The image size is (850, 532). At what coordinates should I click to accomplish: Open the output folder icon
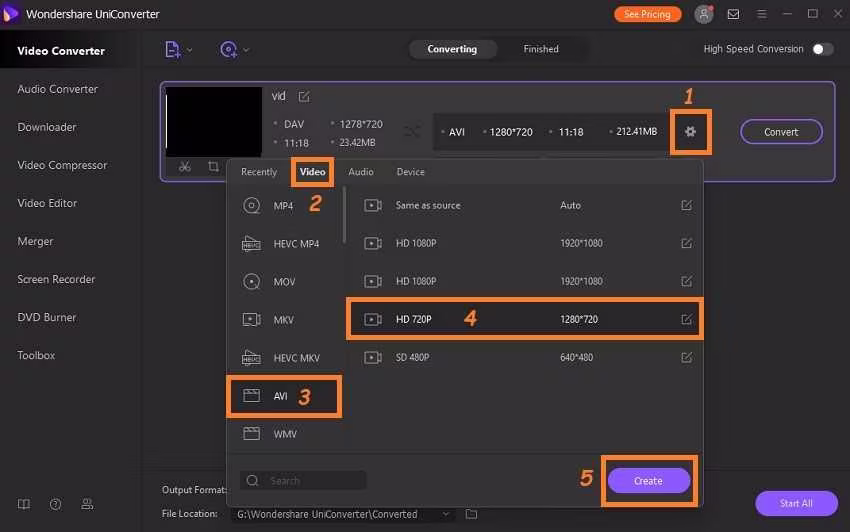(471, 514)
